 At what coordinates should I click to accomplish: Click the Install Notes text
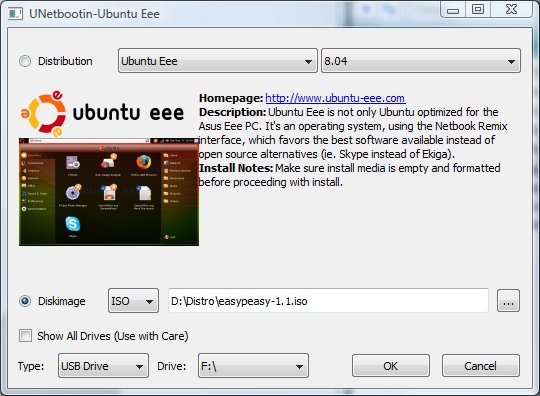(x=236, y=168)
